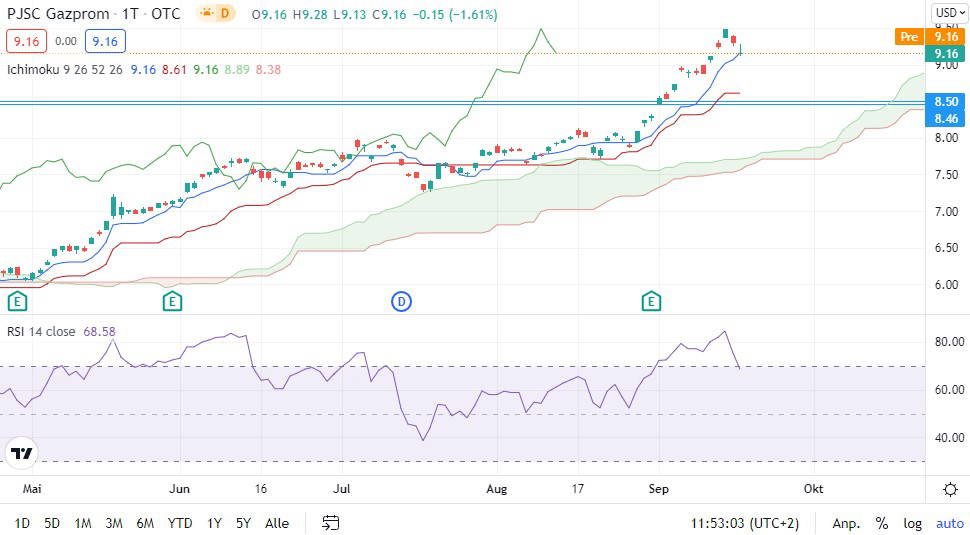970x535 pixels.
Task: Click the PJSC Gazprom symbol title
Action: coord(58,14)
